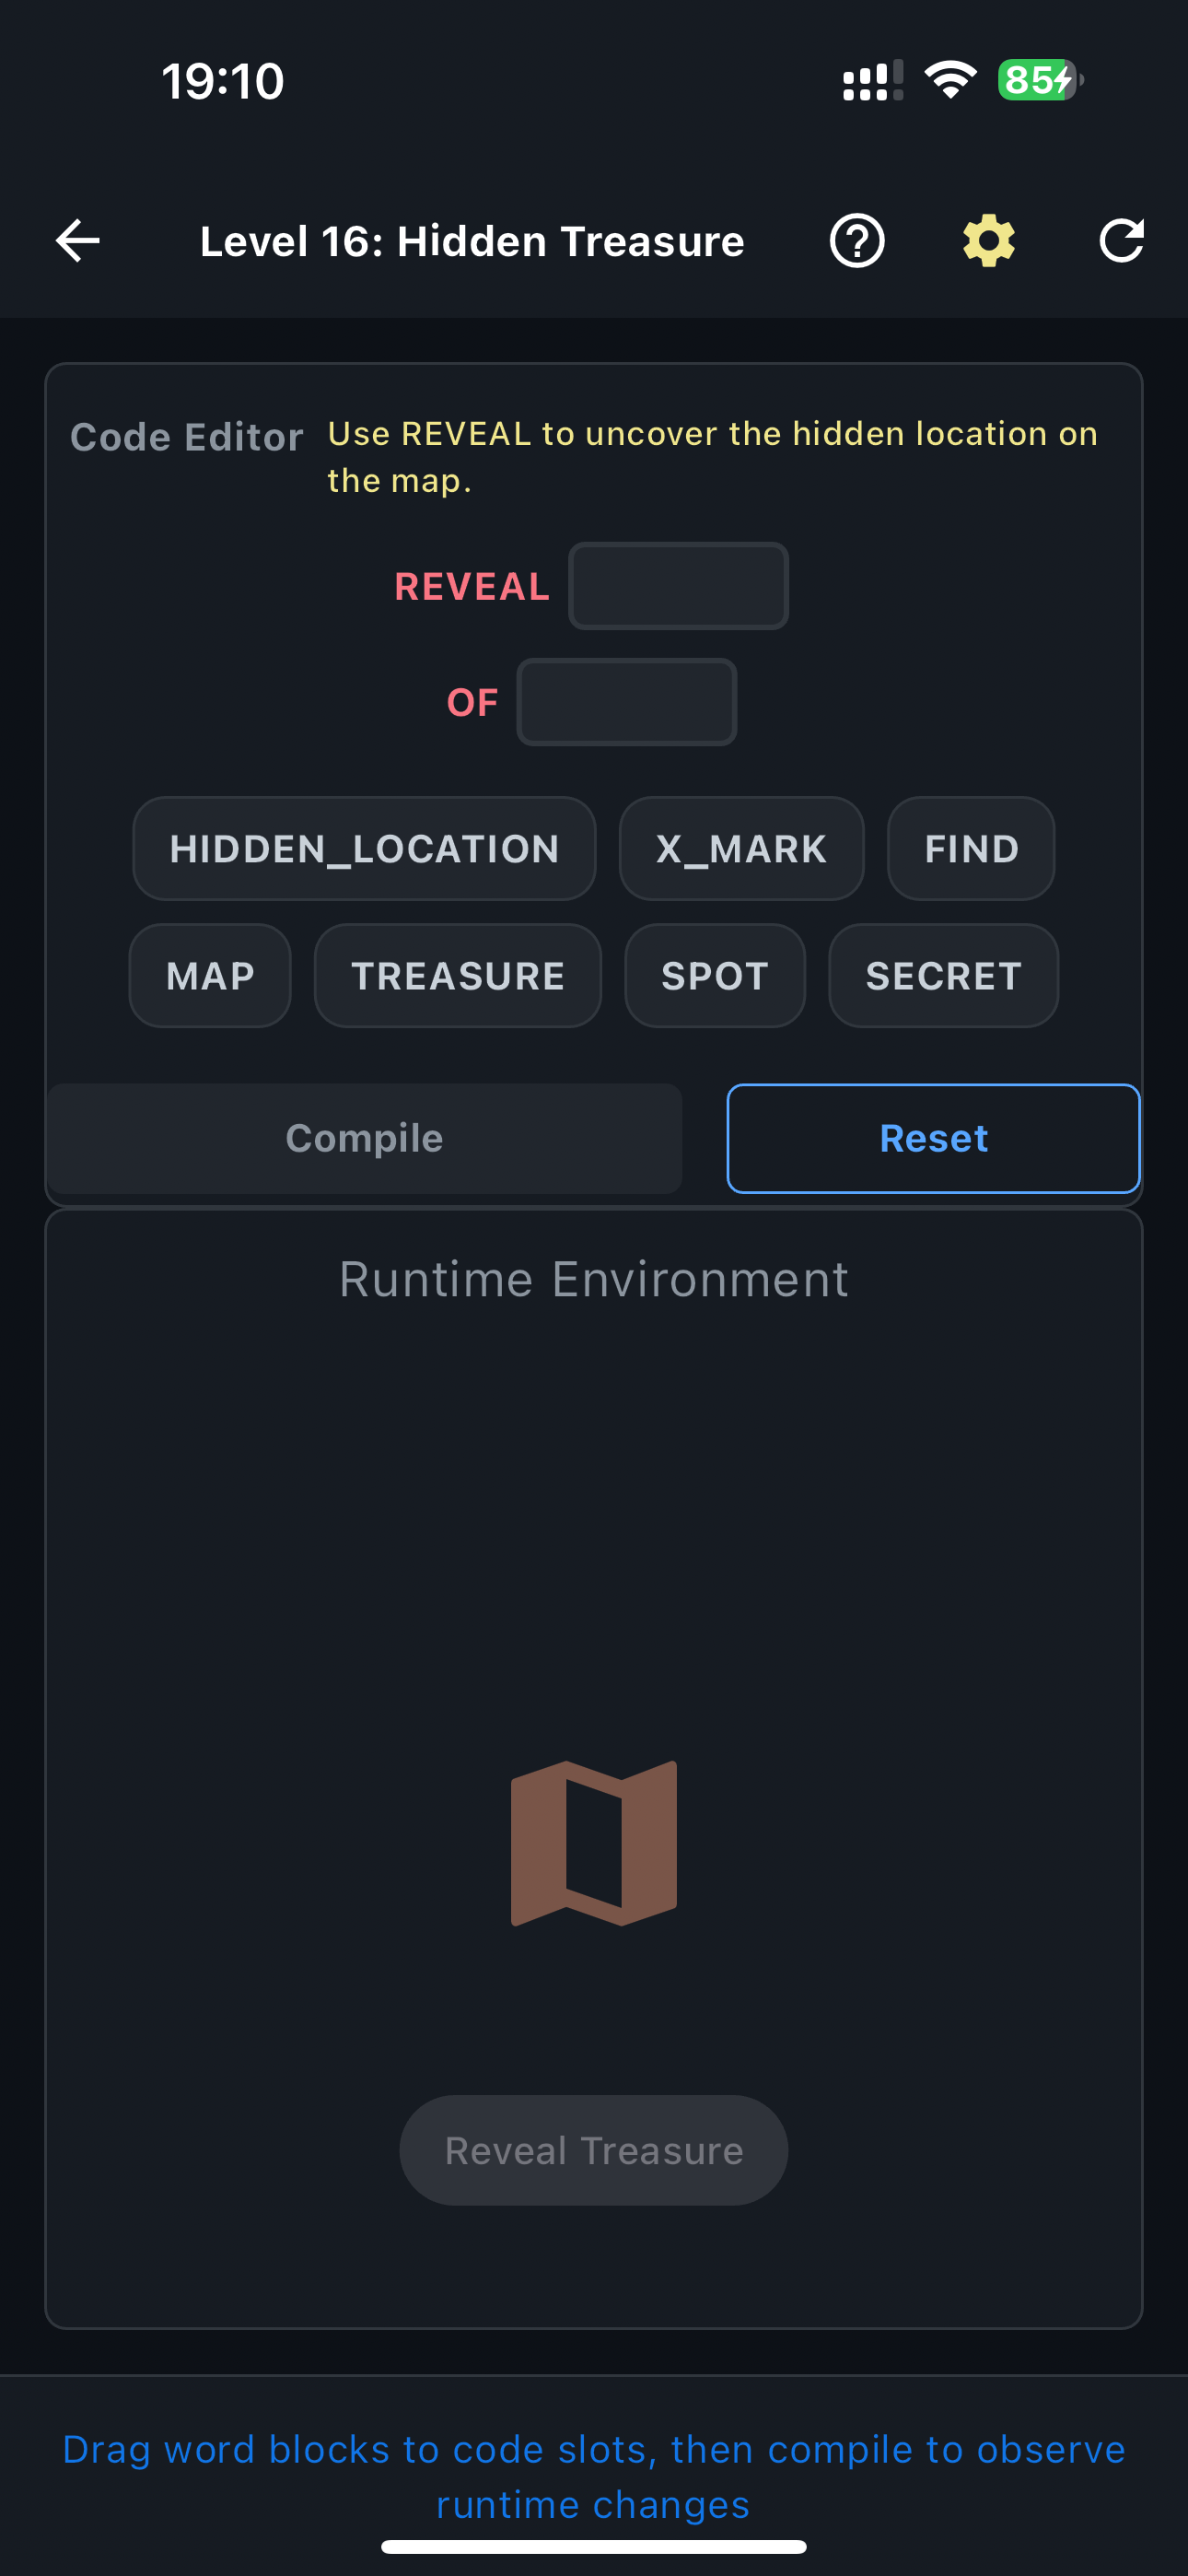The image size is (1188, 2576).
Task: Tap the SECRET word block
Action: pos(943,976)
